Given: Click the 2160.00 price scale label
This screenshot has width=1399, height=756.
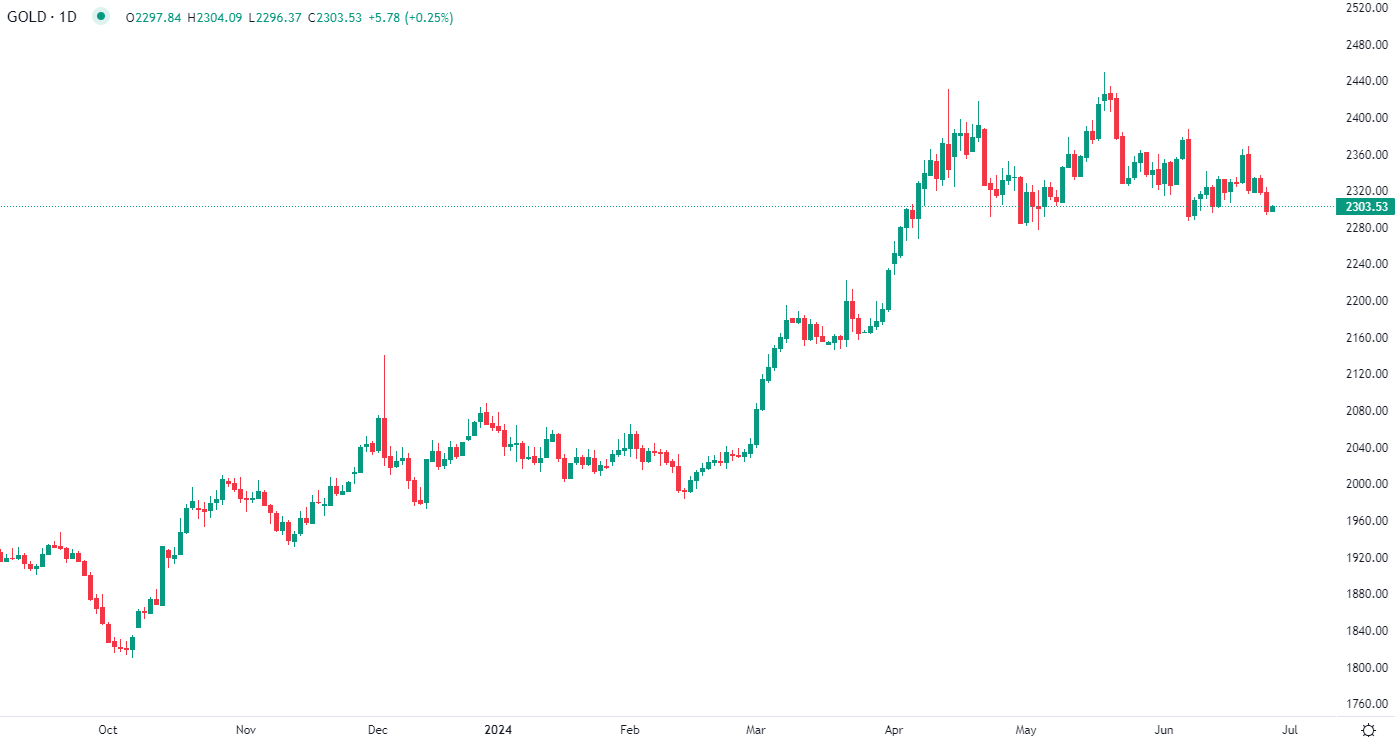Looking at the screenshot, I should click(x=1366, y=338).
